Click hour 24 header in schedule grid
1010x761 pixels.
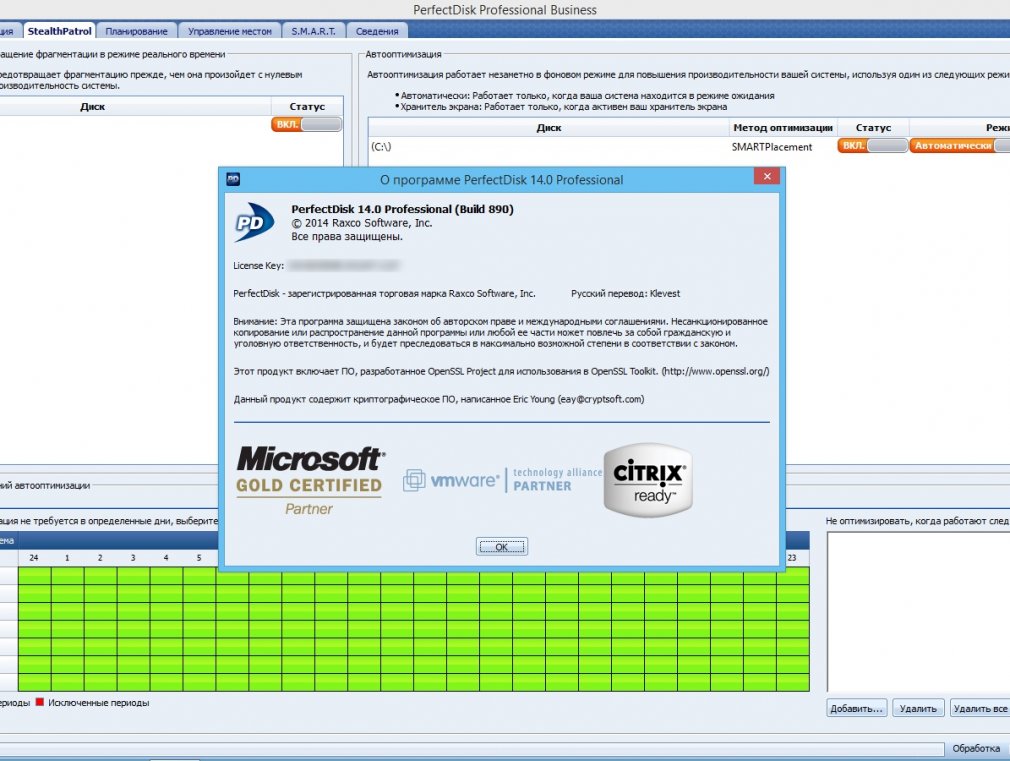point(33,557)
